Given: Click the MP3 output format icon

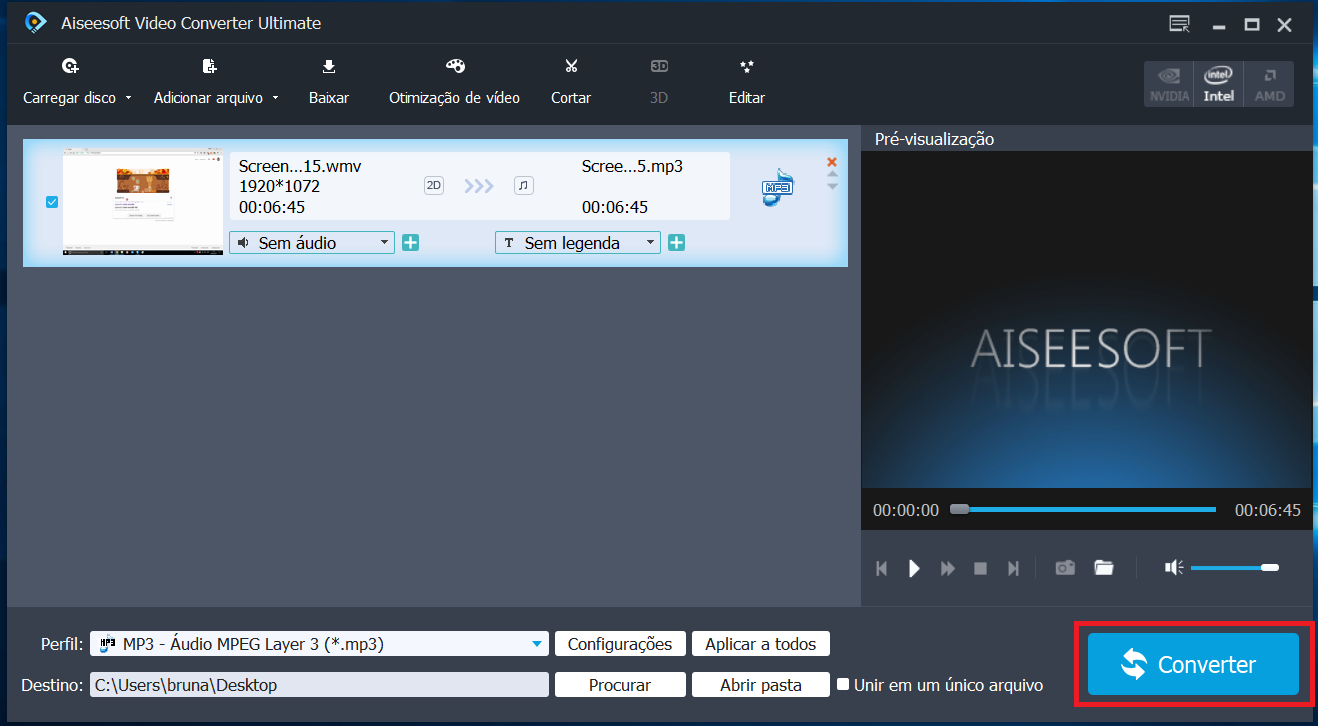Looking at the screenshot, I should pos(777,187).
